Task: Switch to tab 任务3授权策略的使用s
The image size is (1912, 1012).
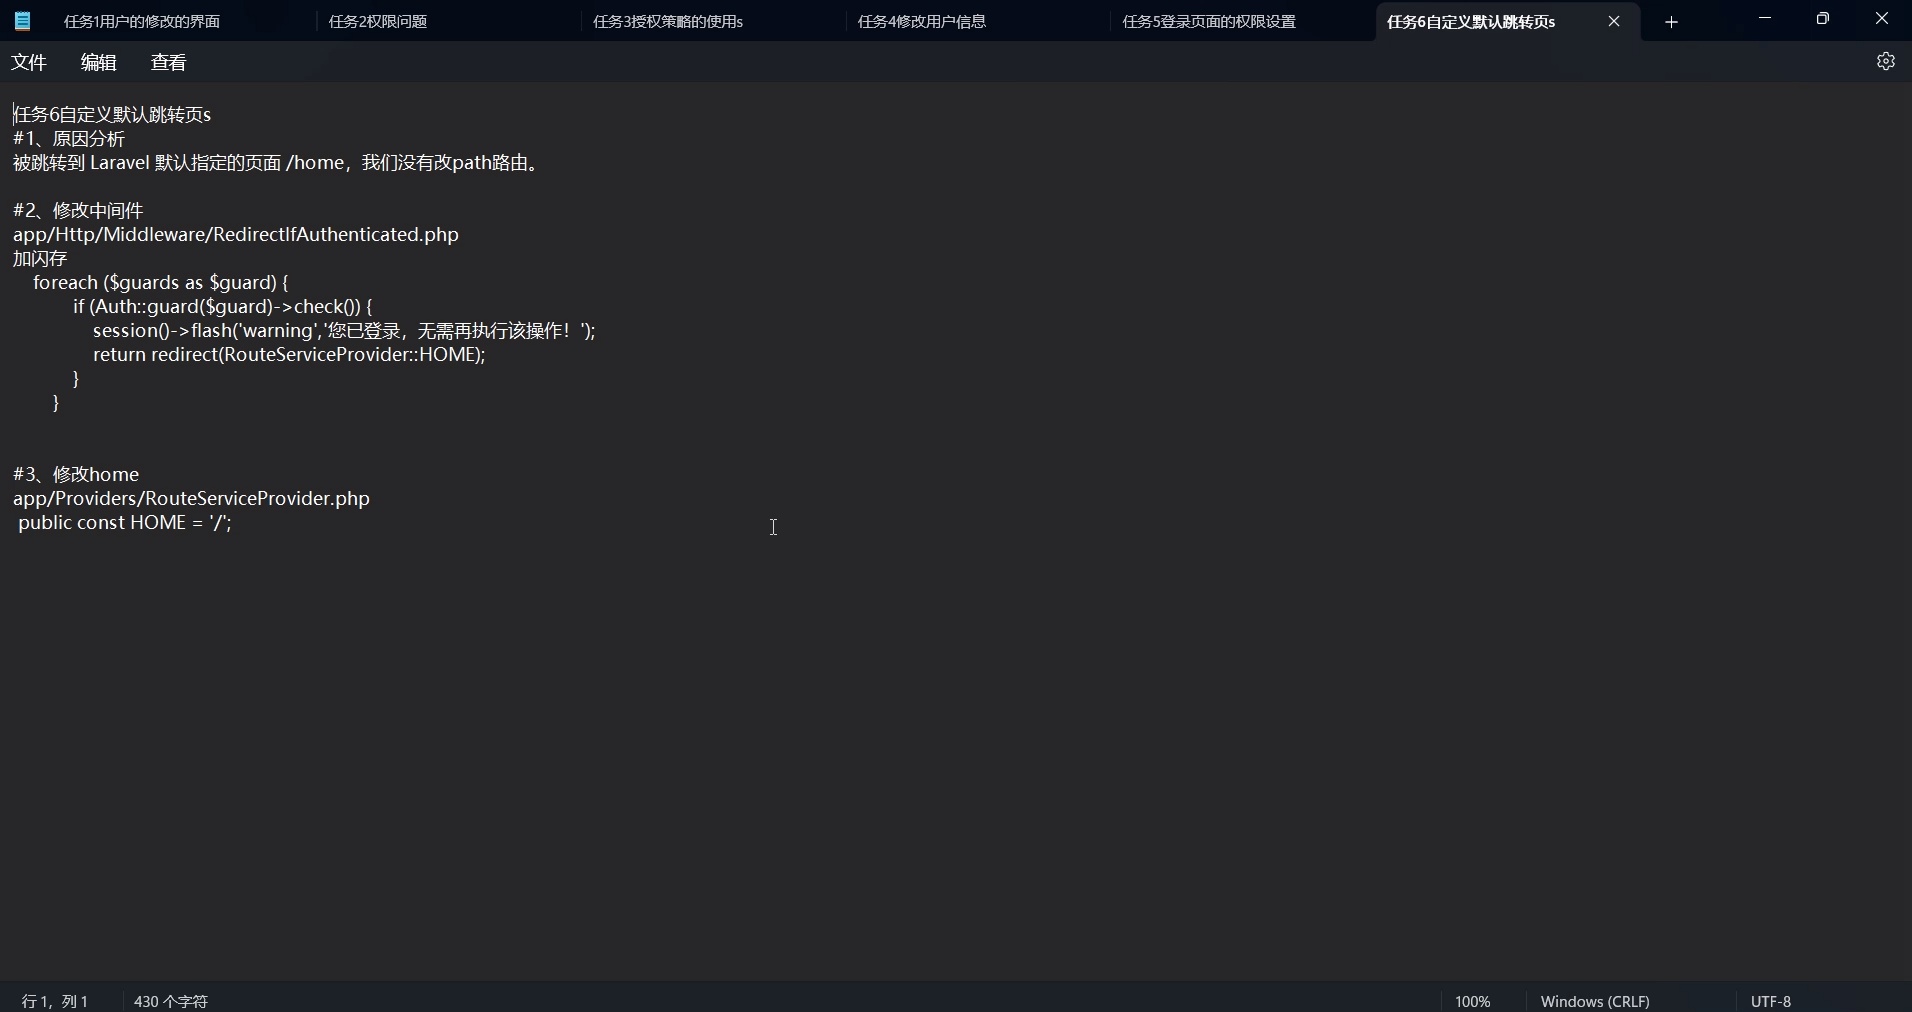Action: pyautogui.click(x=668, y=21)
